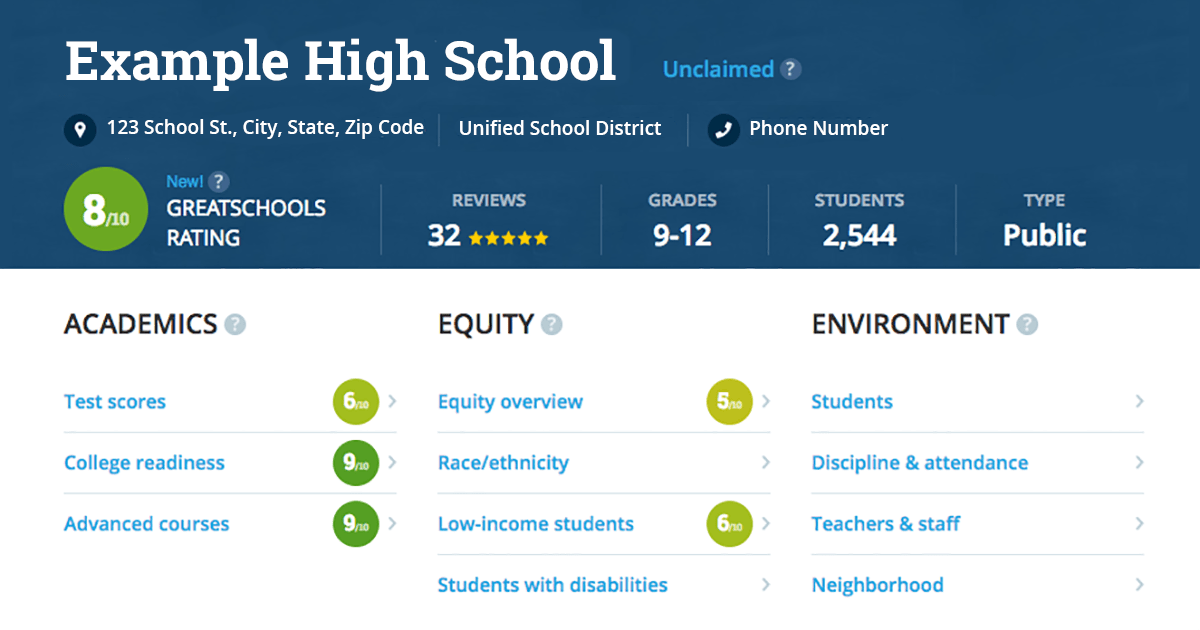Viewport: 1200px width, 630px height.
Task: Select the 5/10 Equity overview badge
Action: click(x=729, y=401)
